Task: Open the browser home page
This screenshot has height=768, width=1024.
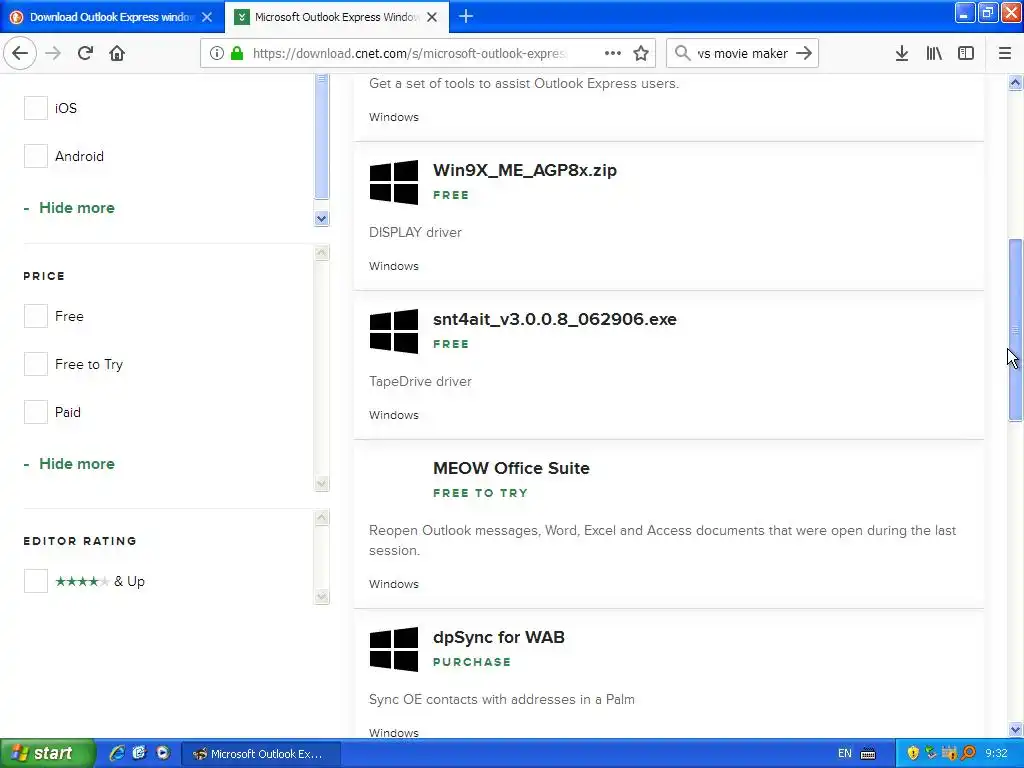Action: click(117, 53)
